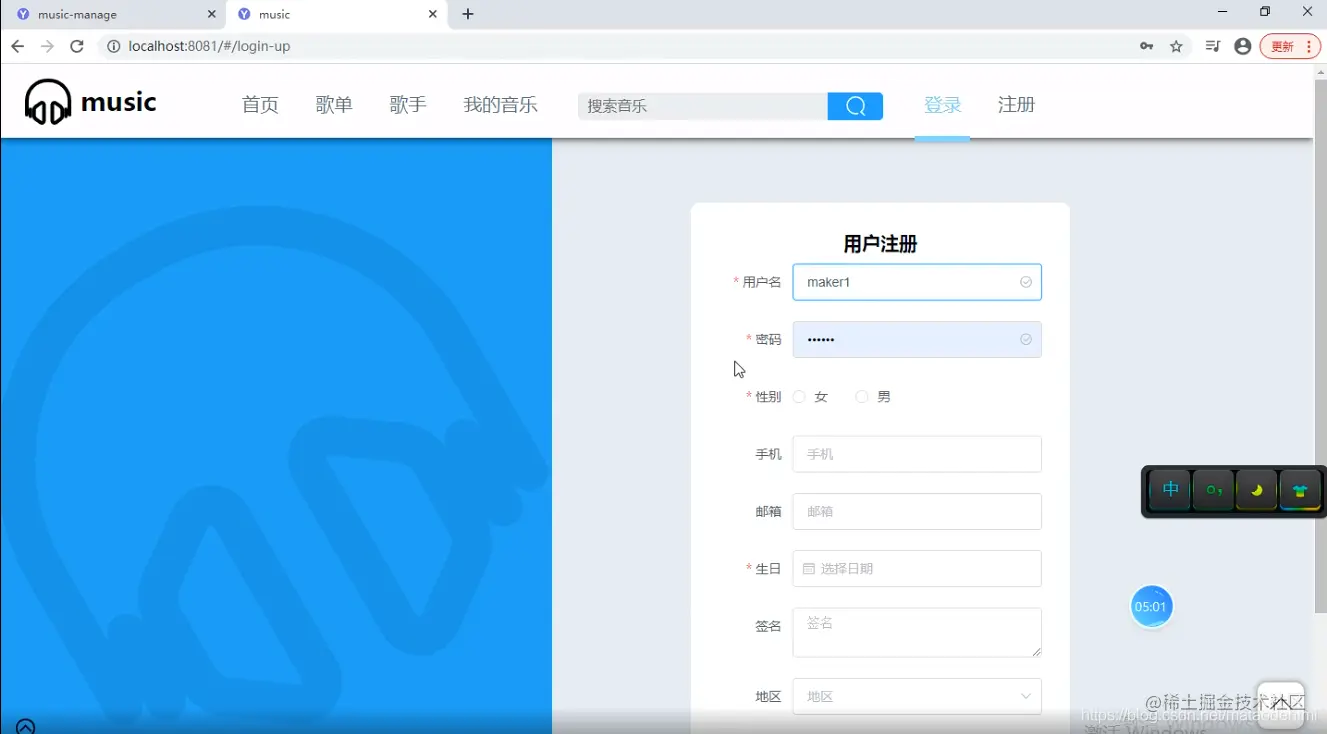Open the 我的音乐 navigation link
The width and height of the screenshot is (1327, 734).
click(500, 103)
